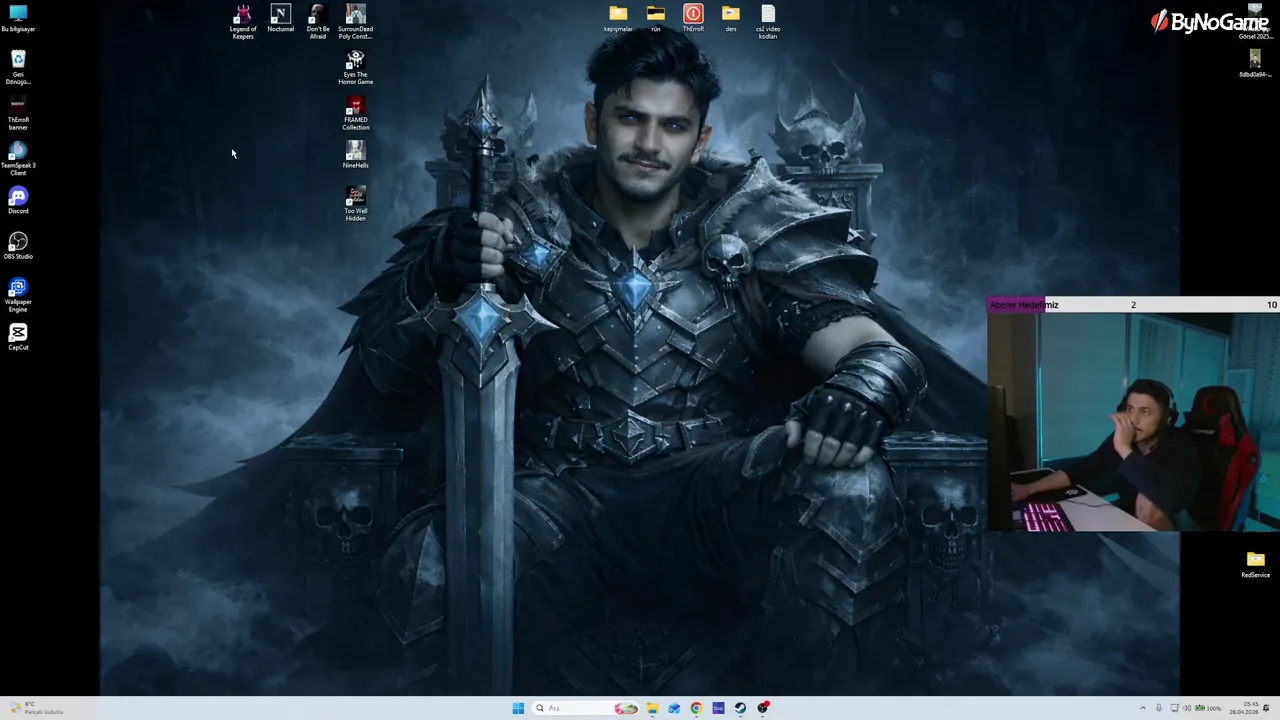Screen dimensions: 1280x720
Task: Open the weather widget on the taskbar
Action: pyautogui.click(x=36, y=708)
